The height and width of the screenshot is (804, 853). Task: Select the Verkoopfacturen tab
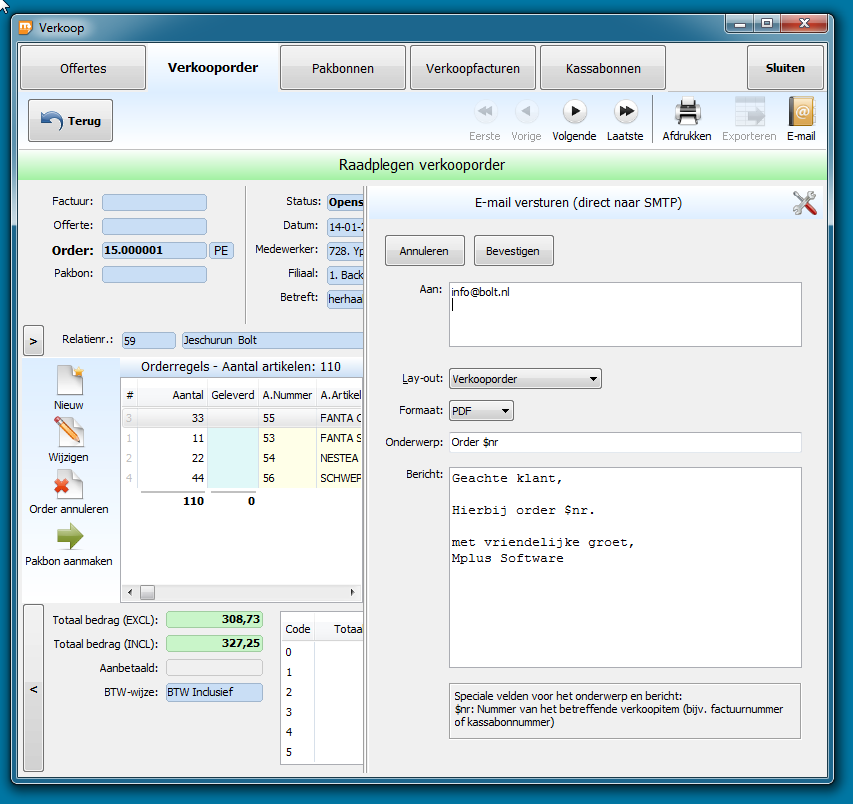(473, 68)
